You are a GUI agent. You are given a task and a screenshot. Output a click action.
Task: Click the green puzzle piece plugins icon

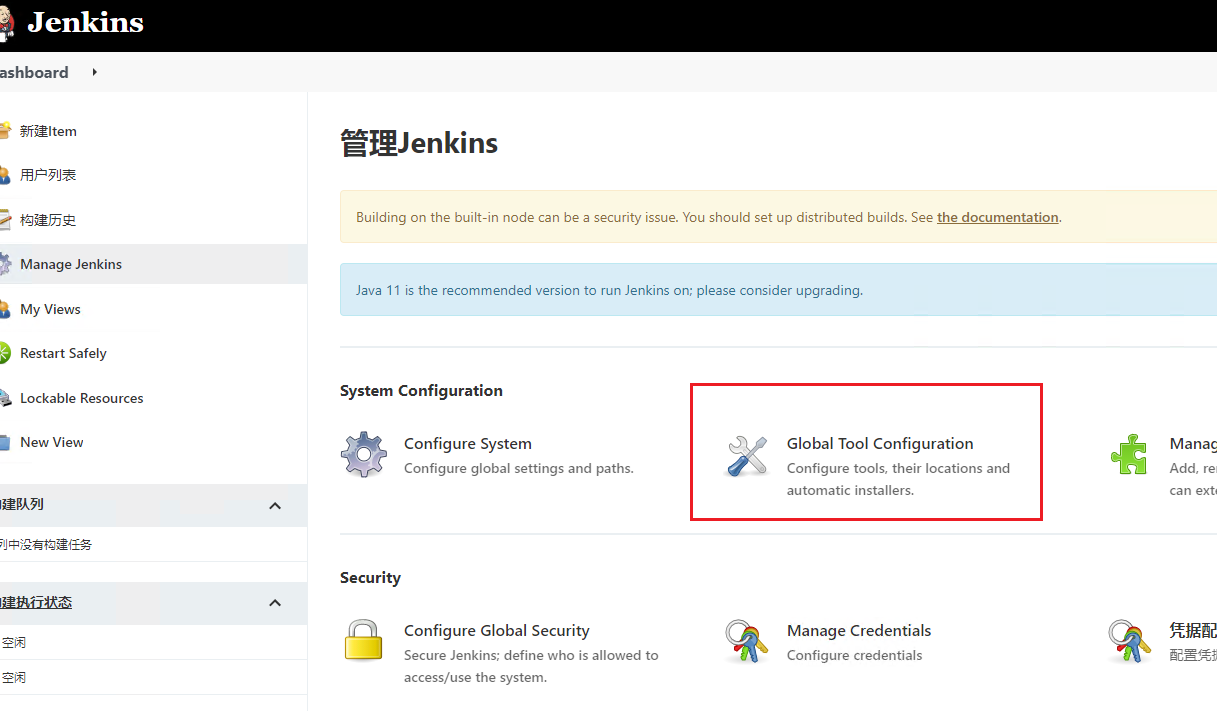tap(1129, 454)
